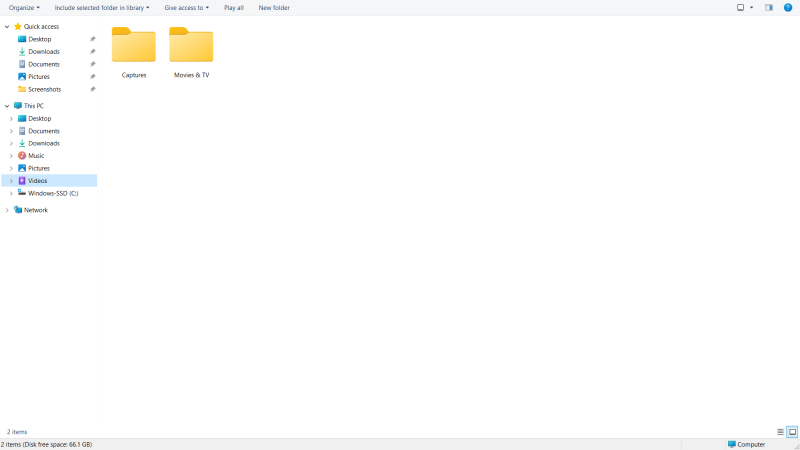The width and height of the screenshot is (800, 450).
Task: Select Quick access star icon
Action: coord(18,27)
